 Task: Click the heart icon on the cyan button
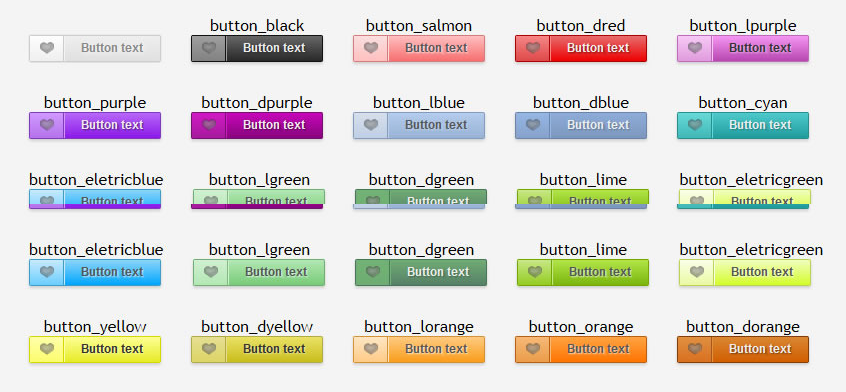(695, 125)
